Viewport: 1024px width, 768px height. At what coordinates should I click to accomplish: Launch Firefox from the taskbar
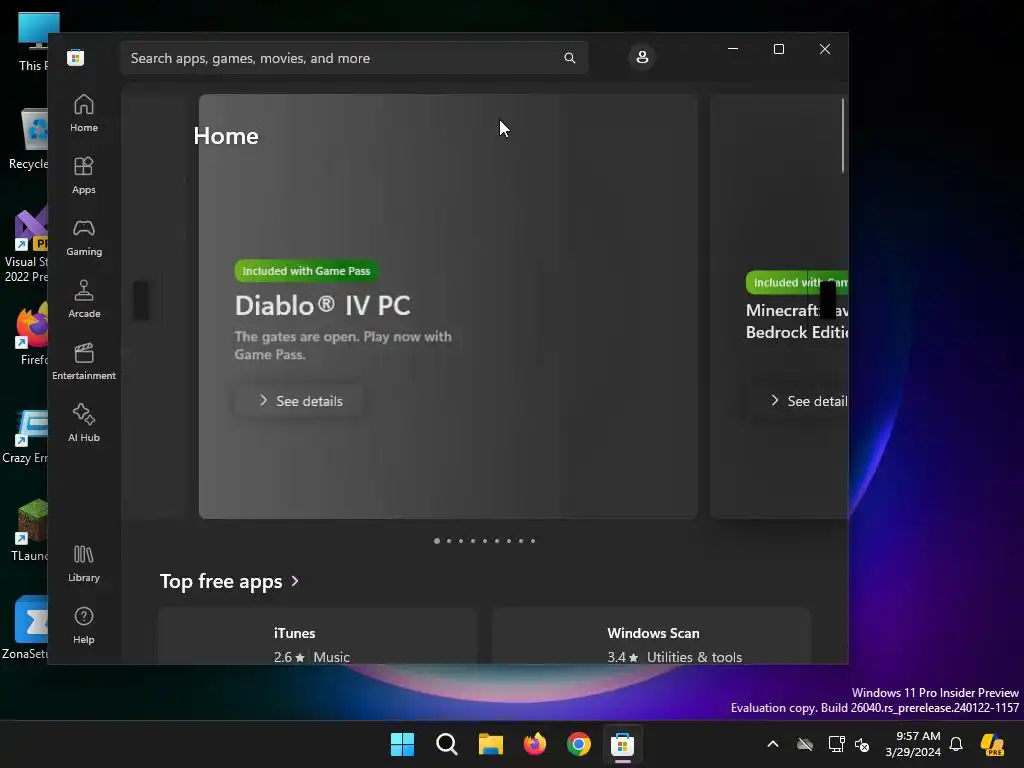535,744
